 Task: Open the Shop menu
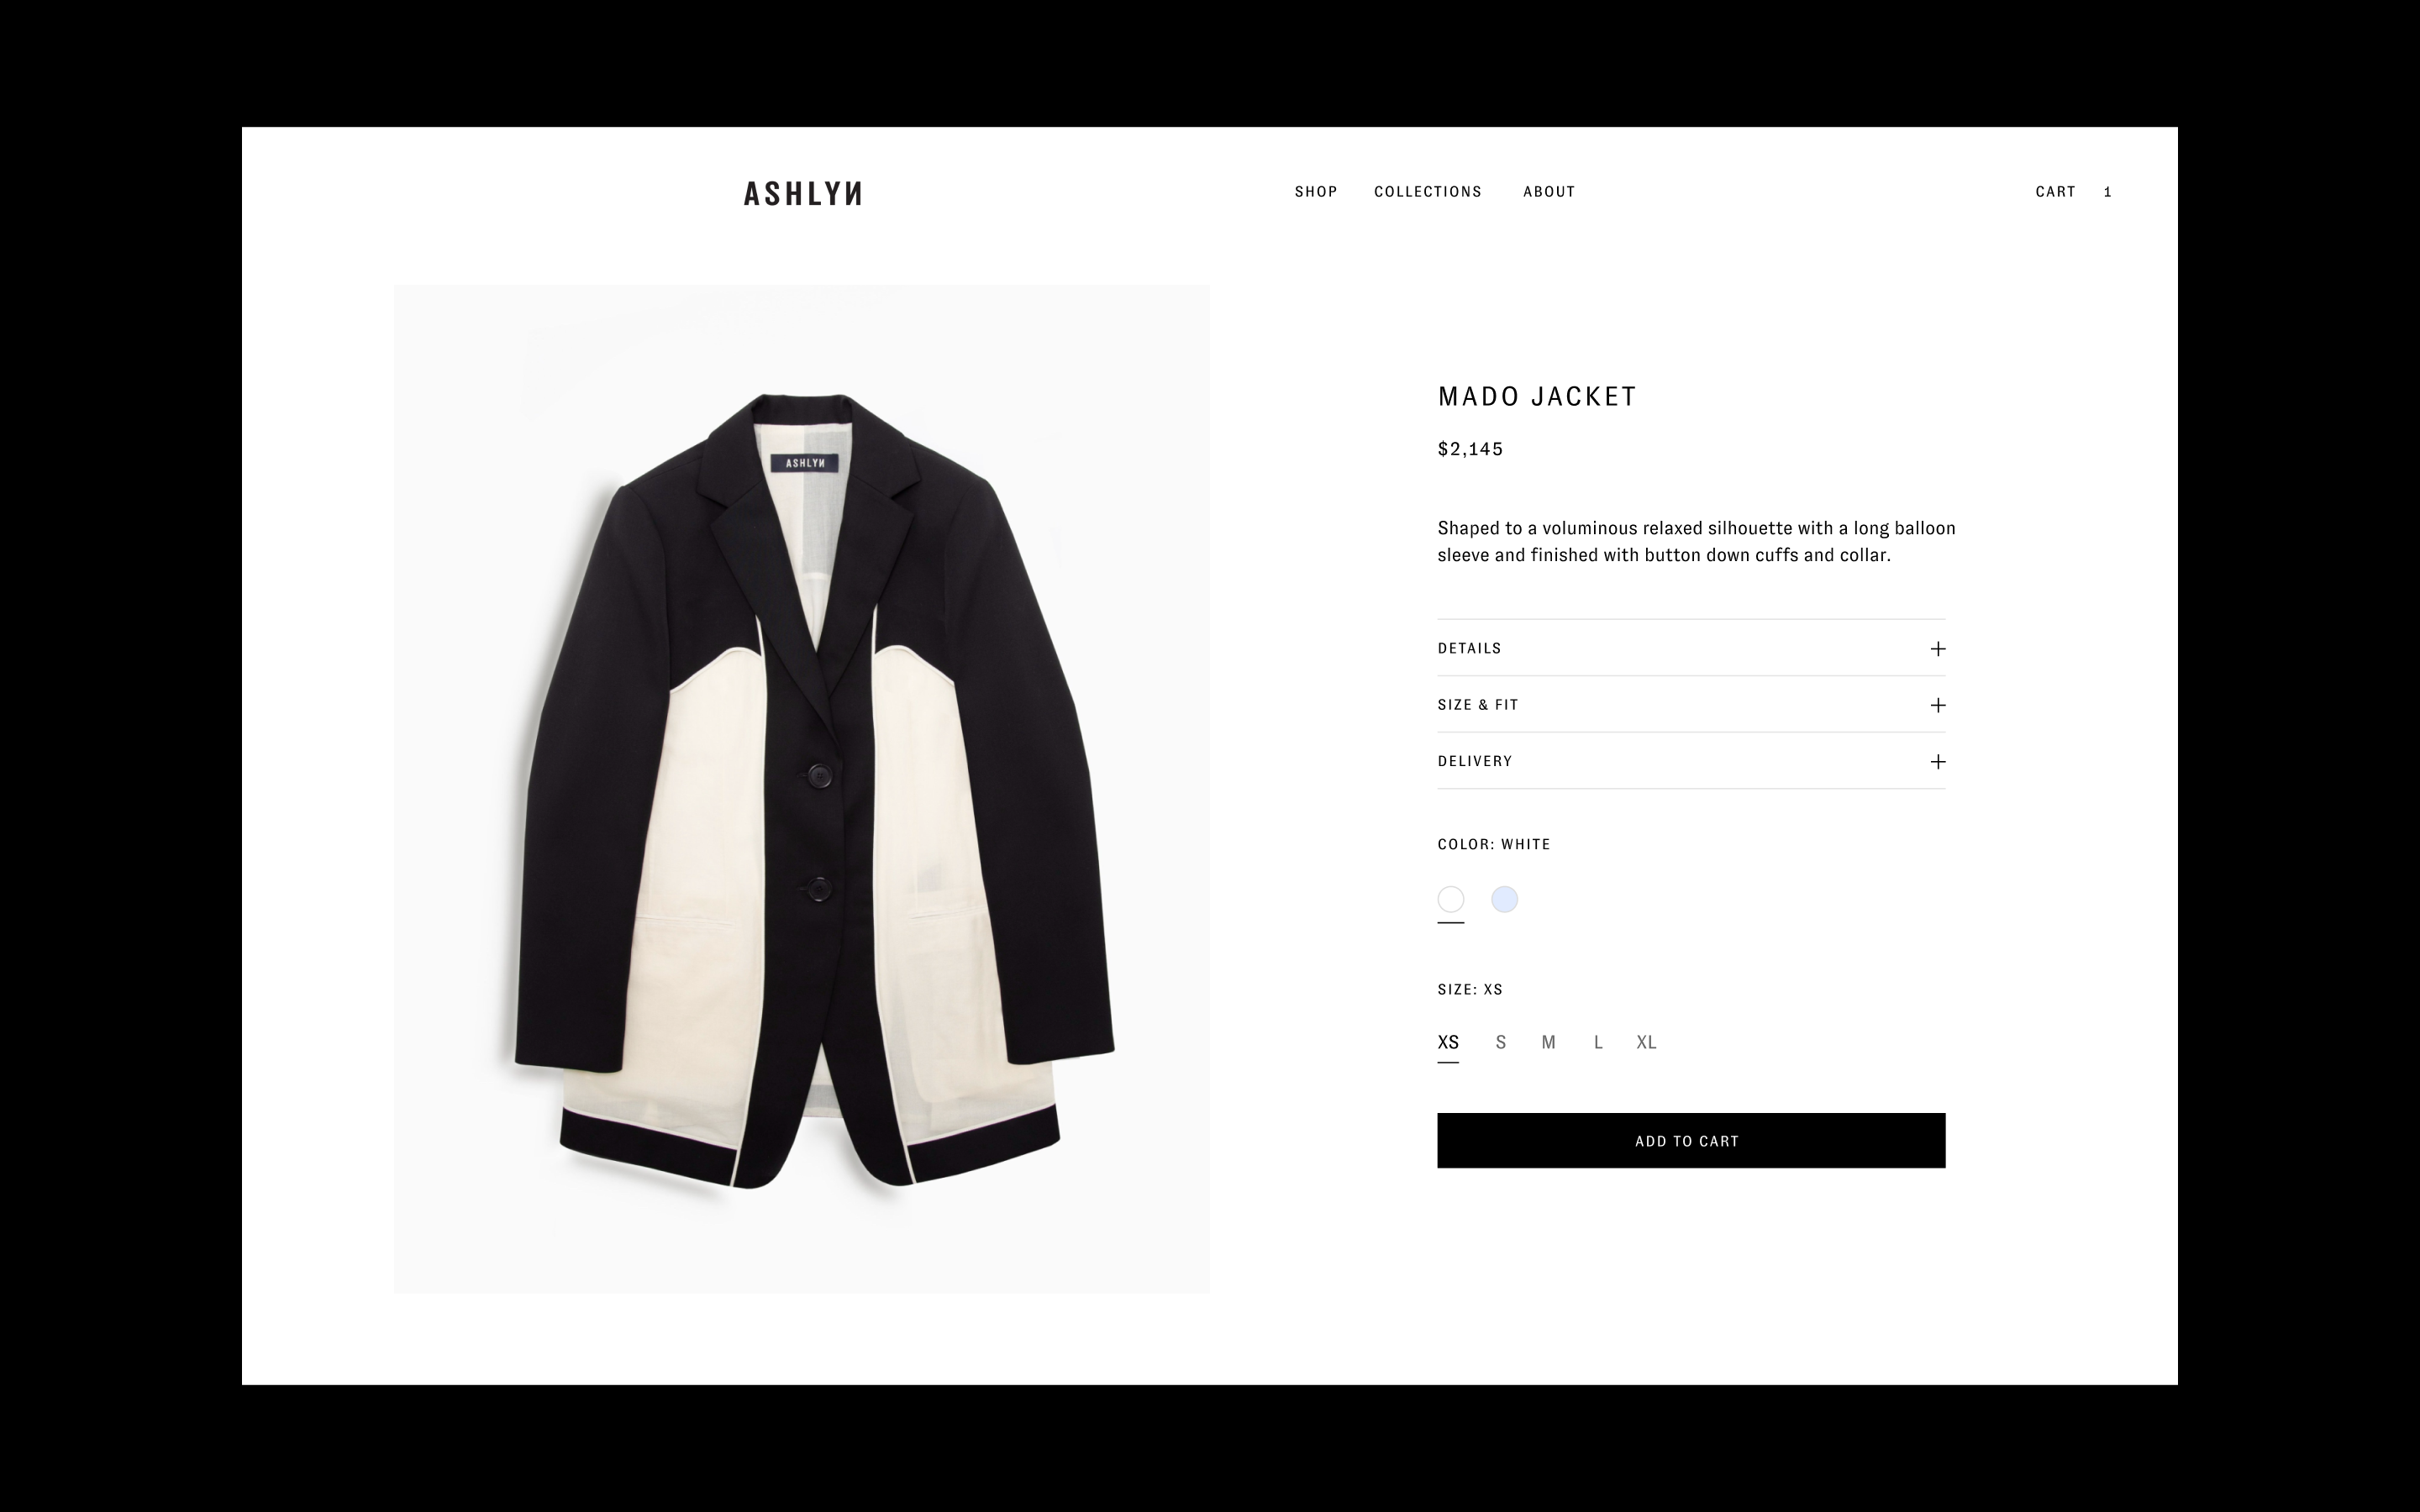1316,192
